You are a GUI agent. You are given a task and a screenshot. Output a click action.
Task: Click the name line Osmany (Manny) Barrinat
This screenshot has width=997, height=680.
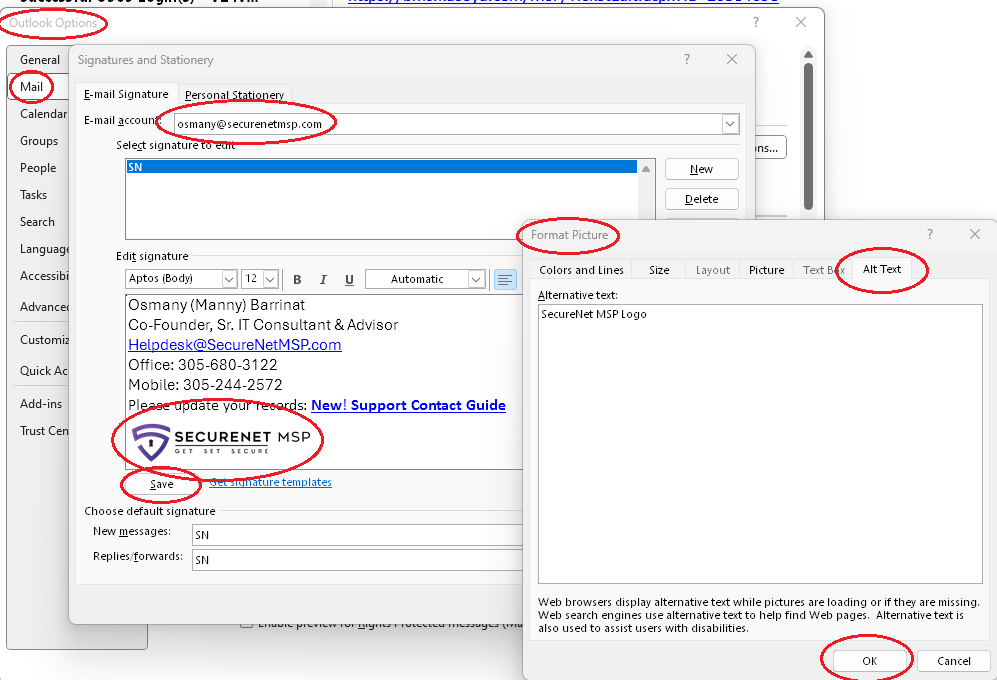(x=217, y=305)
